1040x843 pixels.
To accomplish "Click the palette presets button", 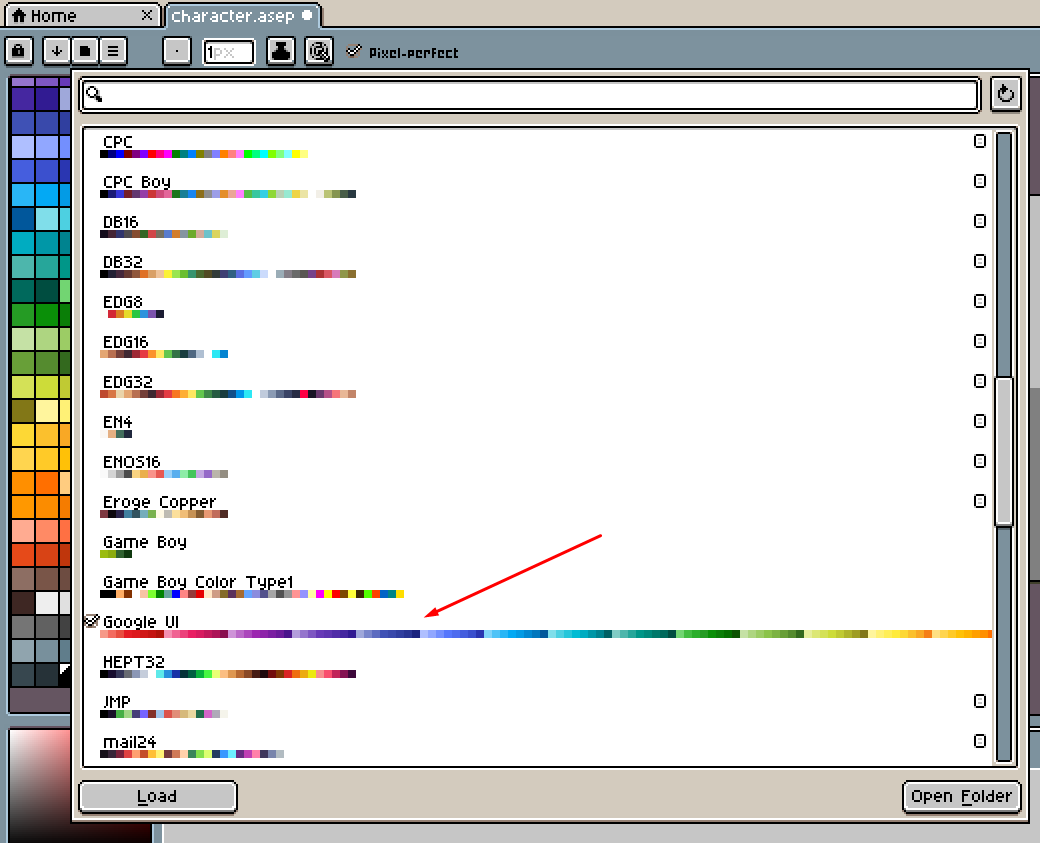I will point(85,51).
